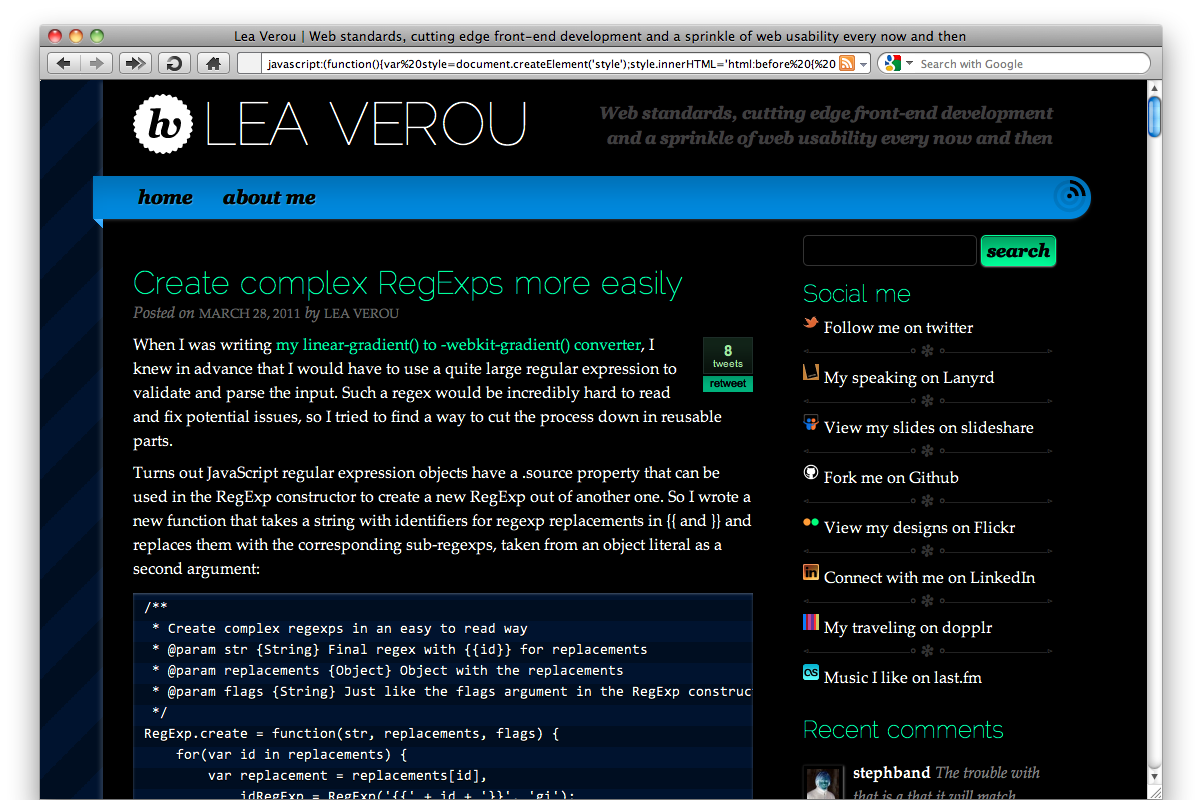Viewport: 1202px width, 800px height.
Task: Open the 'about me' navigation item
Action: (269, 198)
